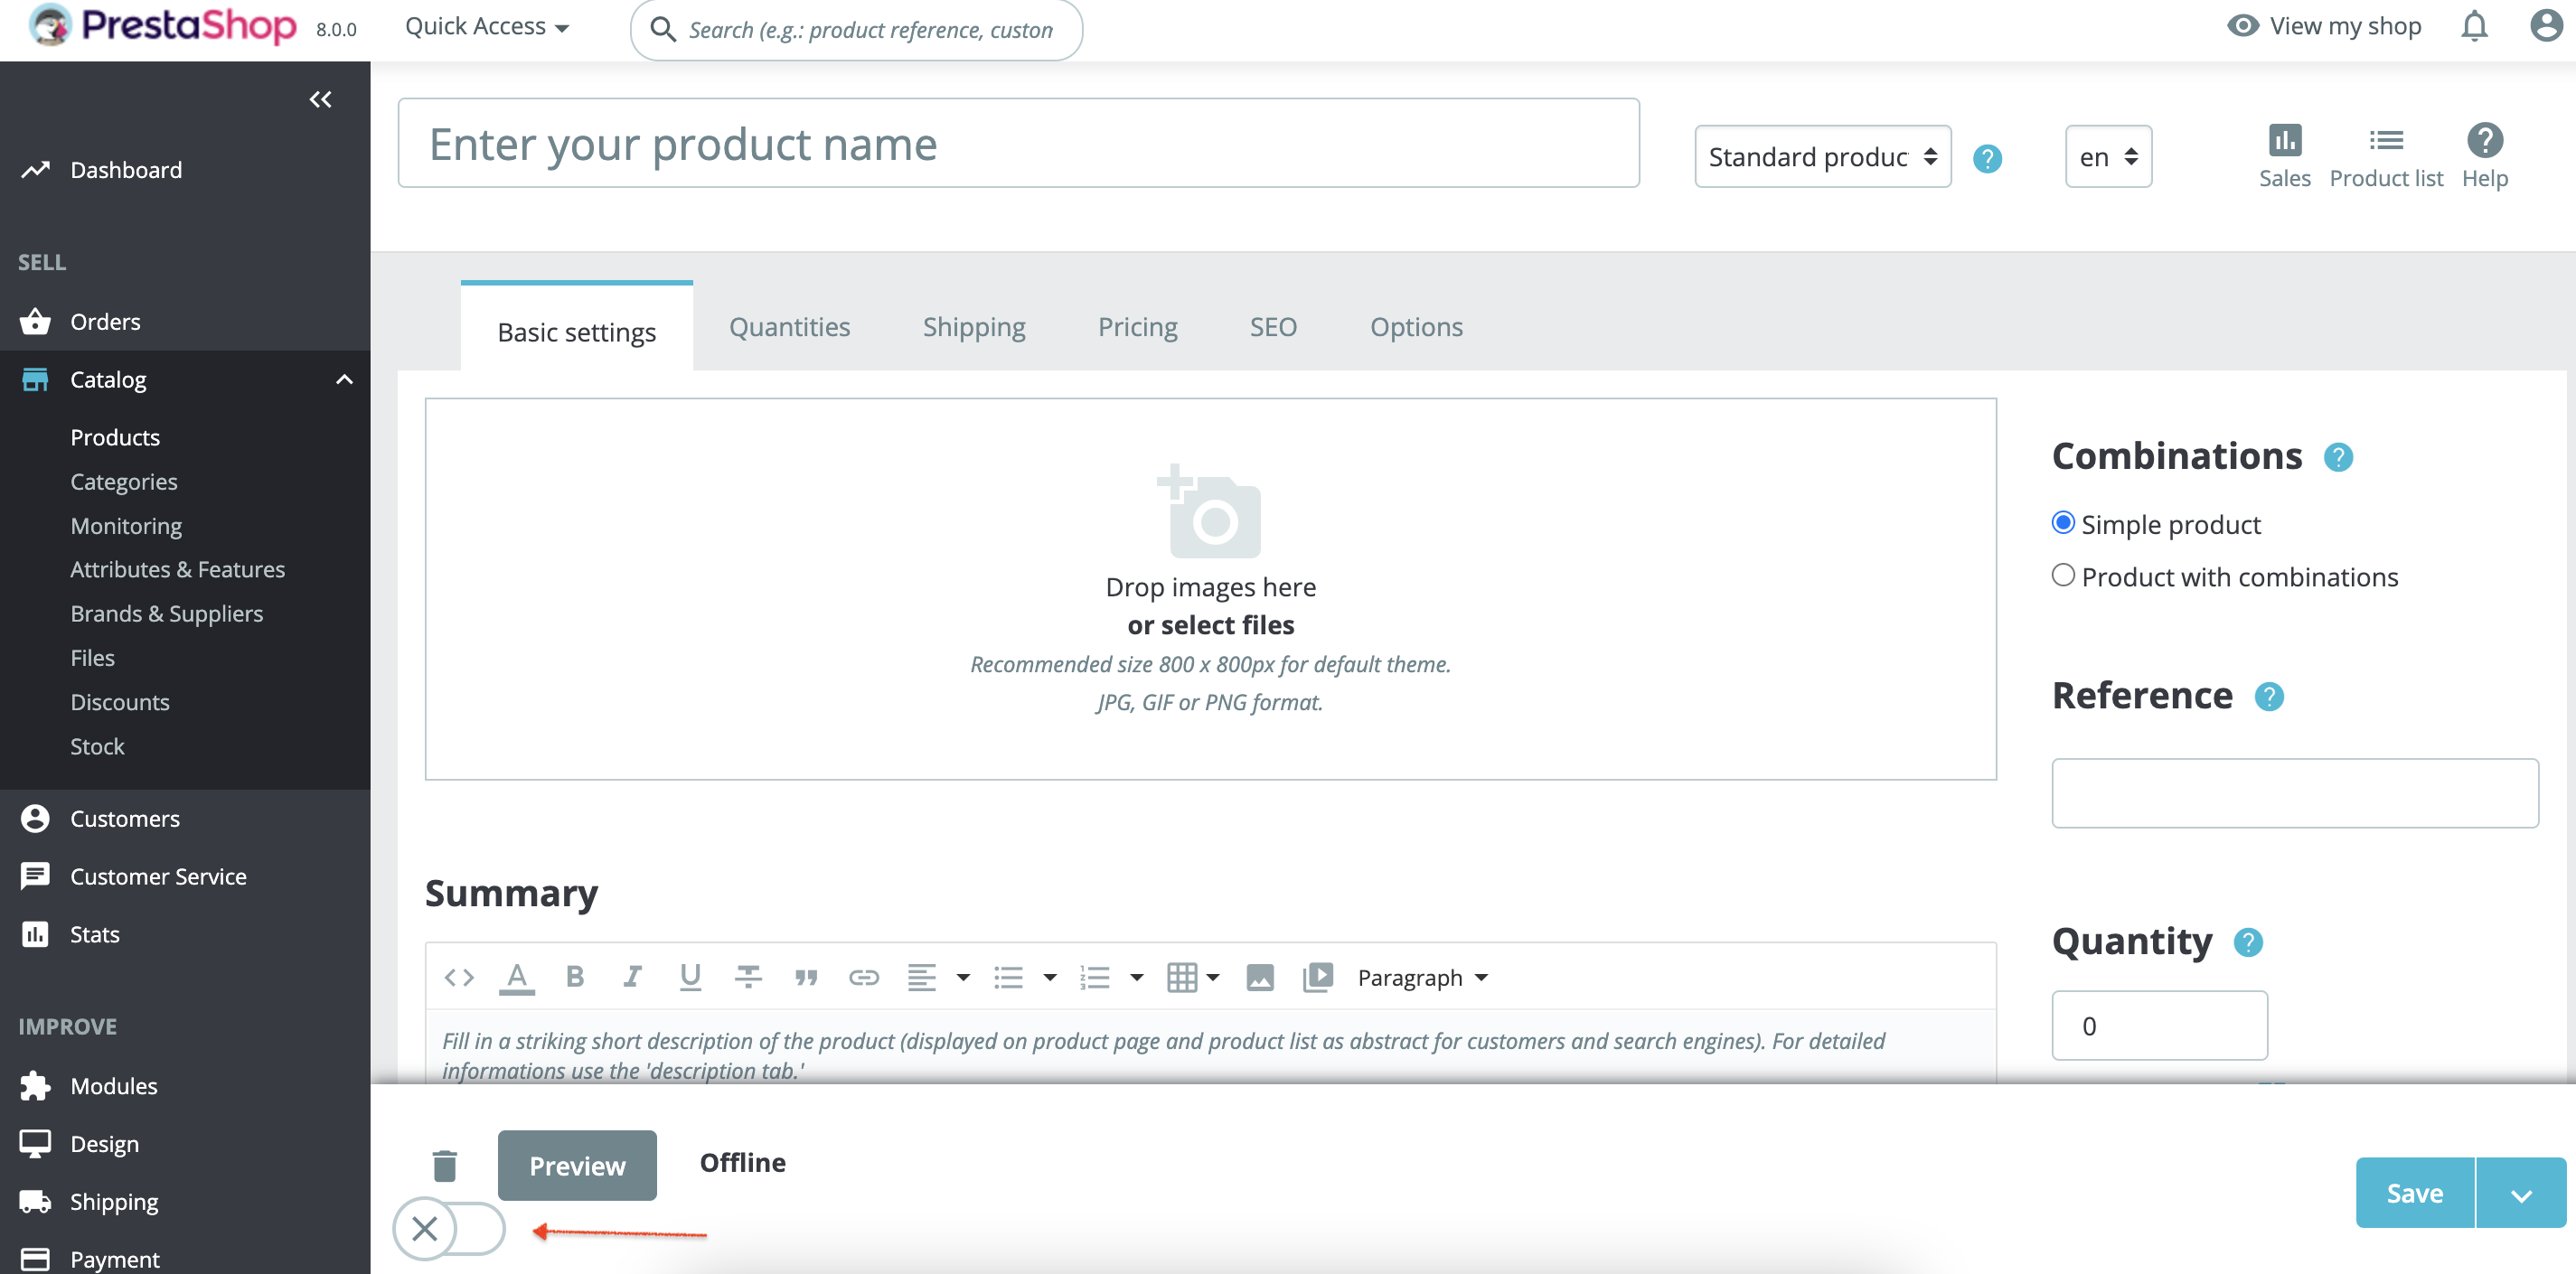Click the Enter your product name field
The width and height of the screenshot is (2576, 1274).
point(1017,143)
